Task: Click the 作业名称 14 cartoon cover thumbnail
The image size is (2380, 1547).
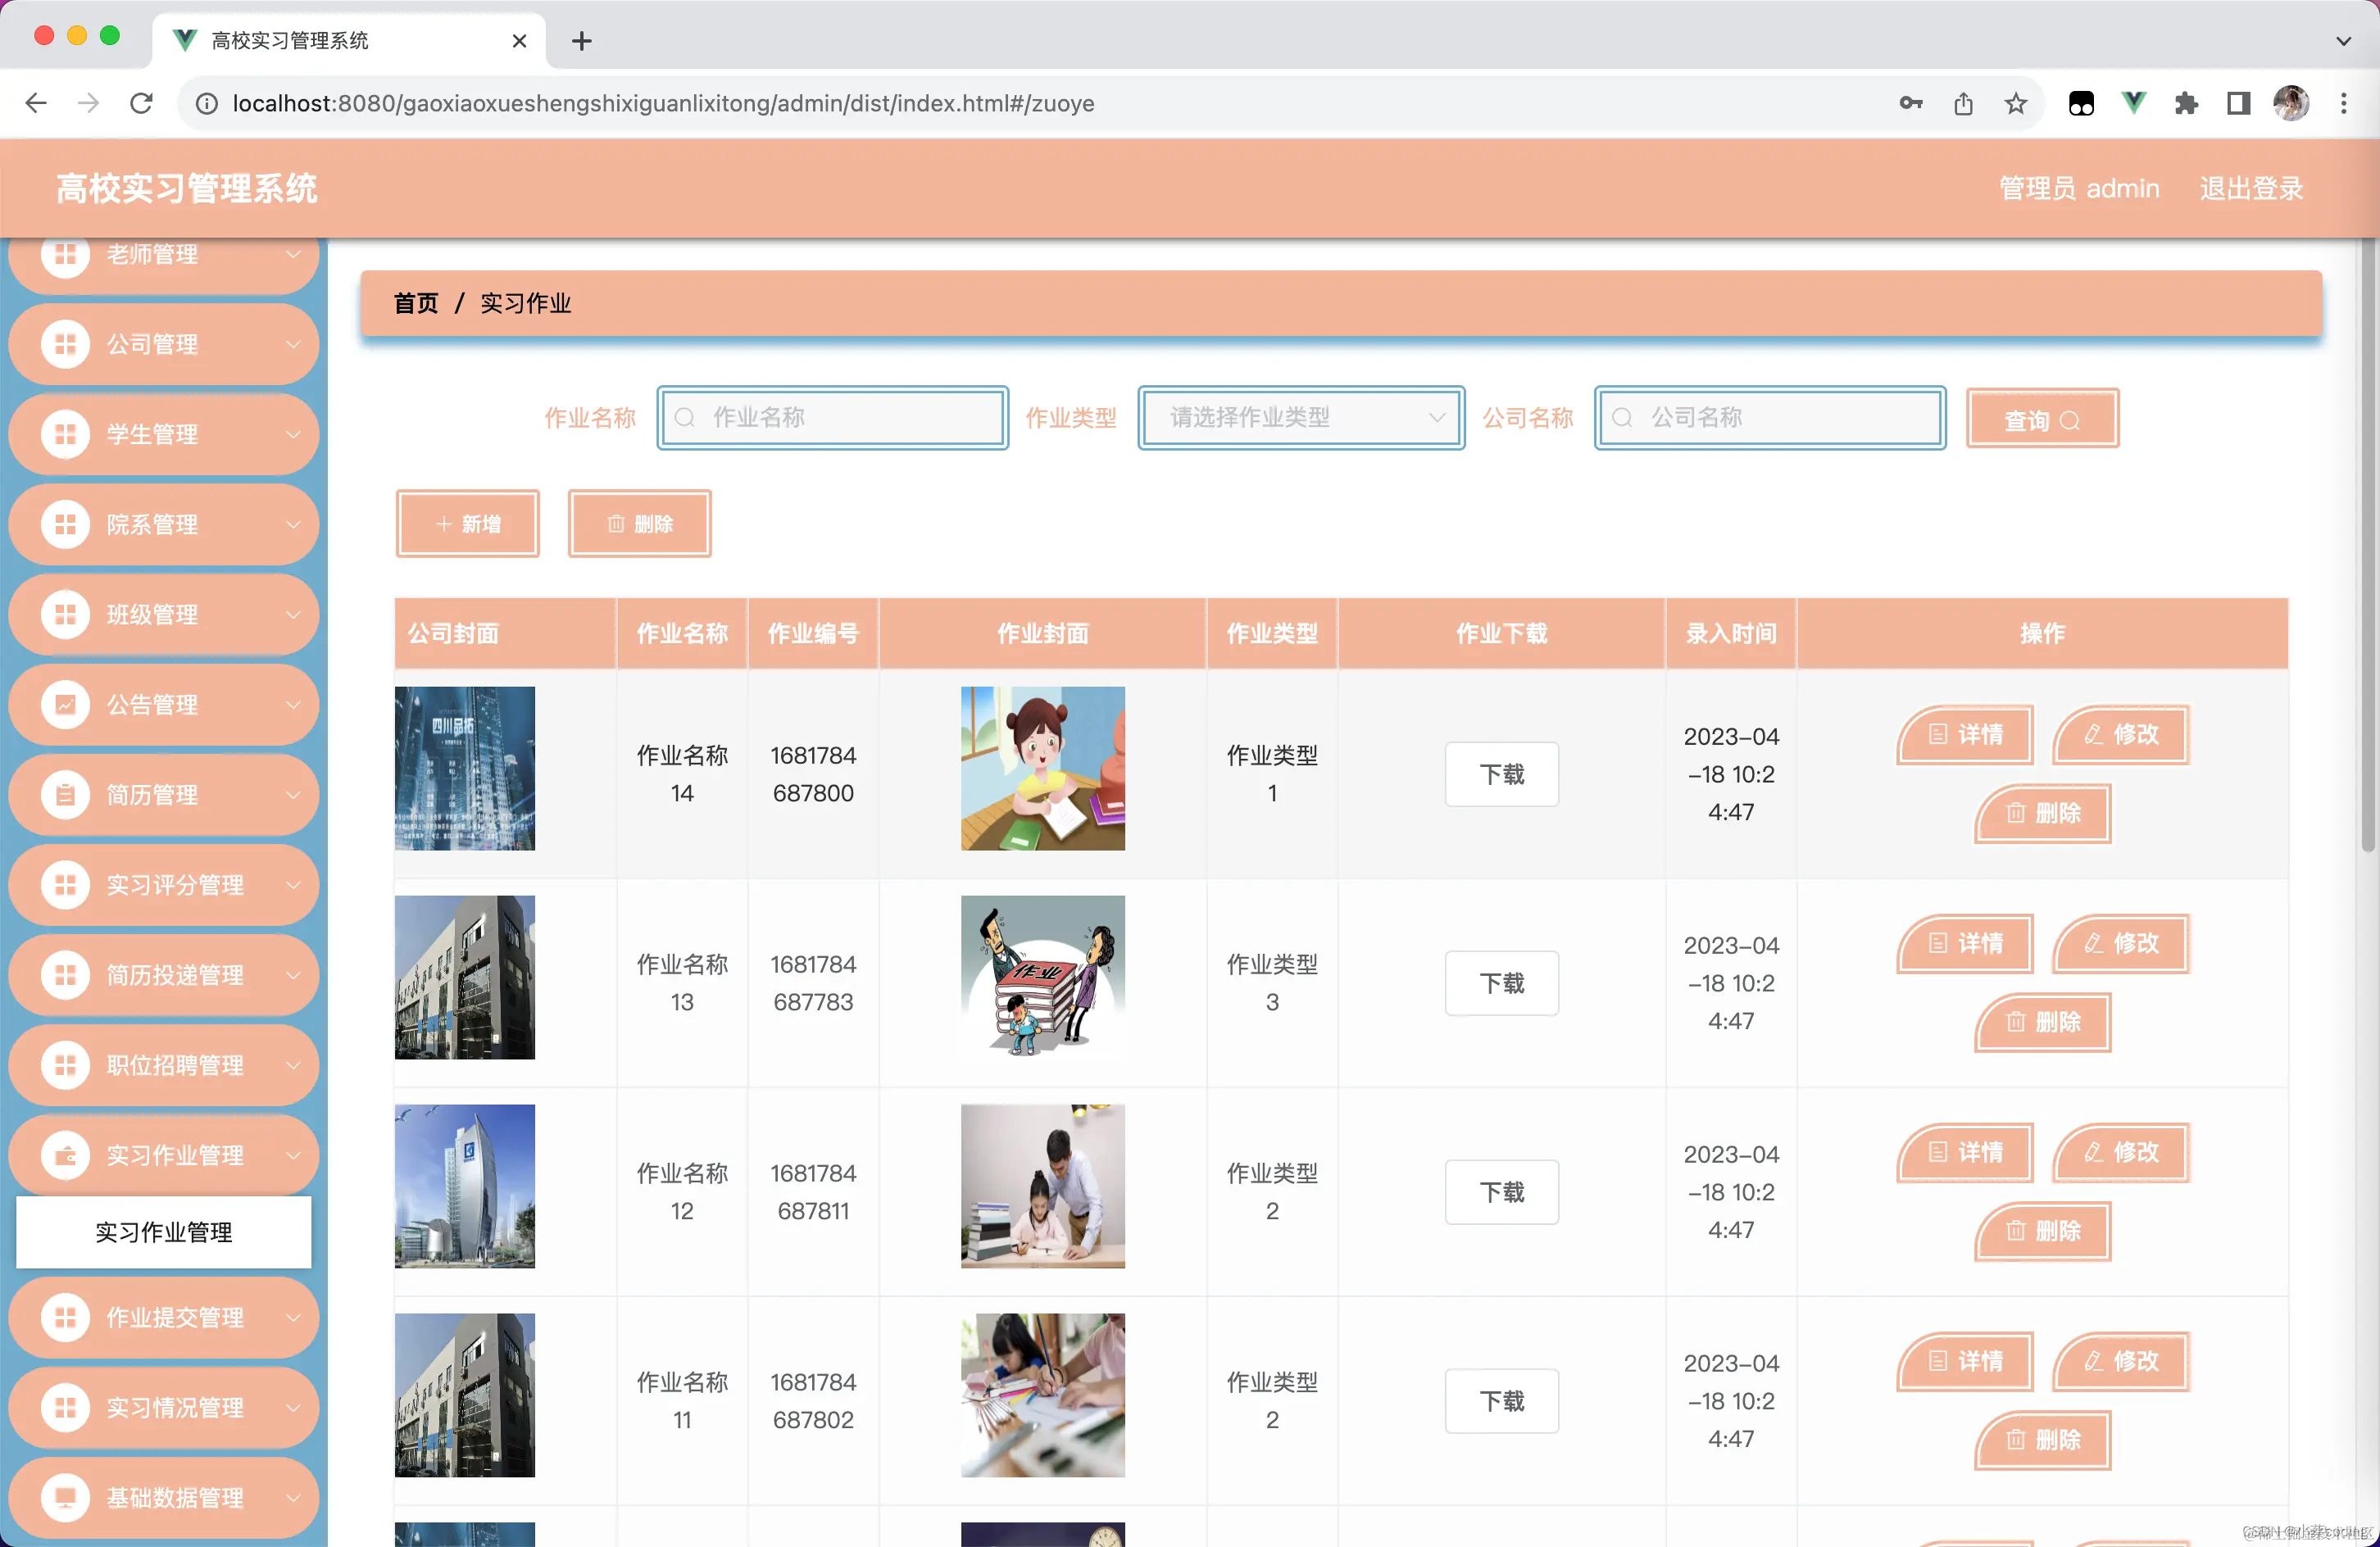Action: point(1042,768)
